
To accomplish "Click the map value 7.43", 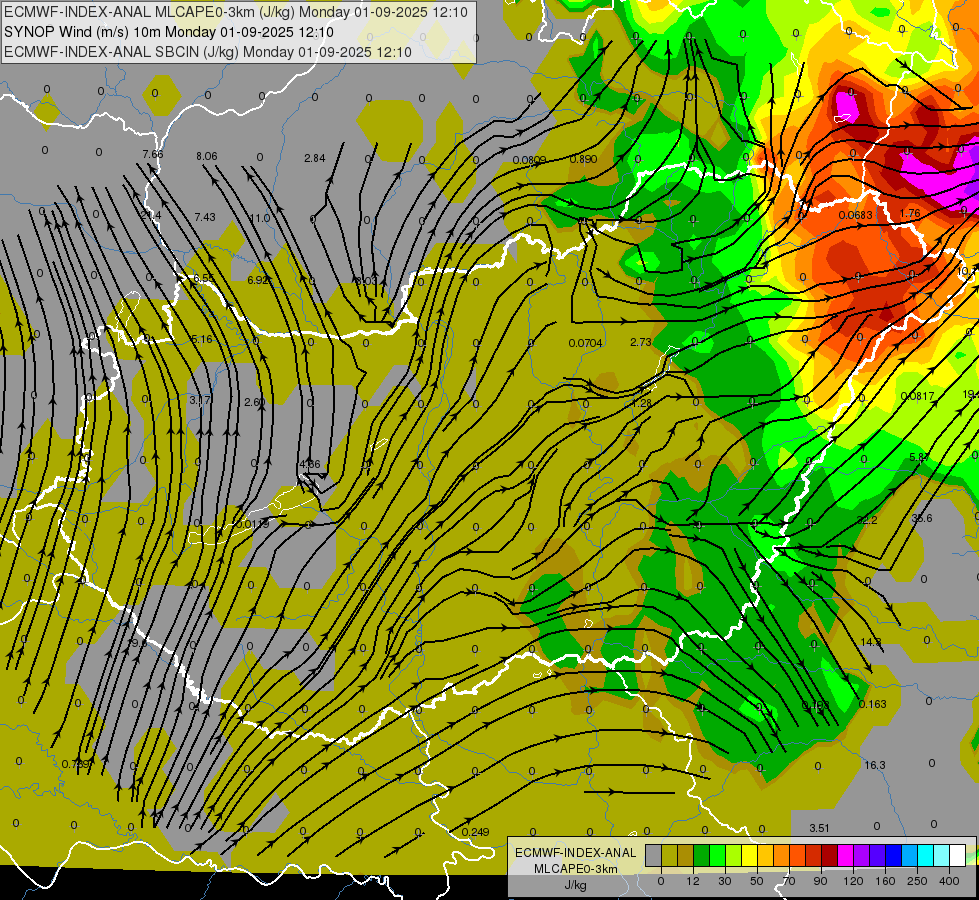I will tap(205, 217).
